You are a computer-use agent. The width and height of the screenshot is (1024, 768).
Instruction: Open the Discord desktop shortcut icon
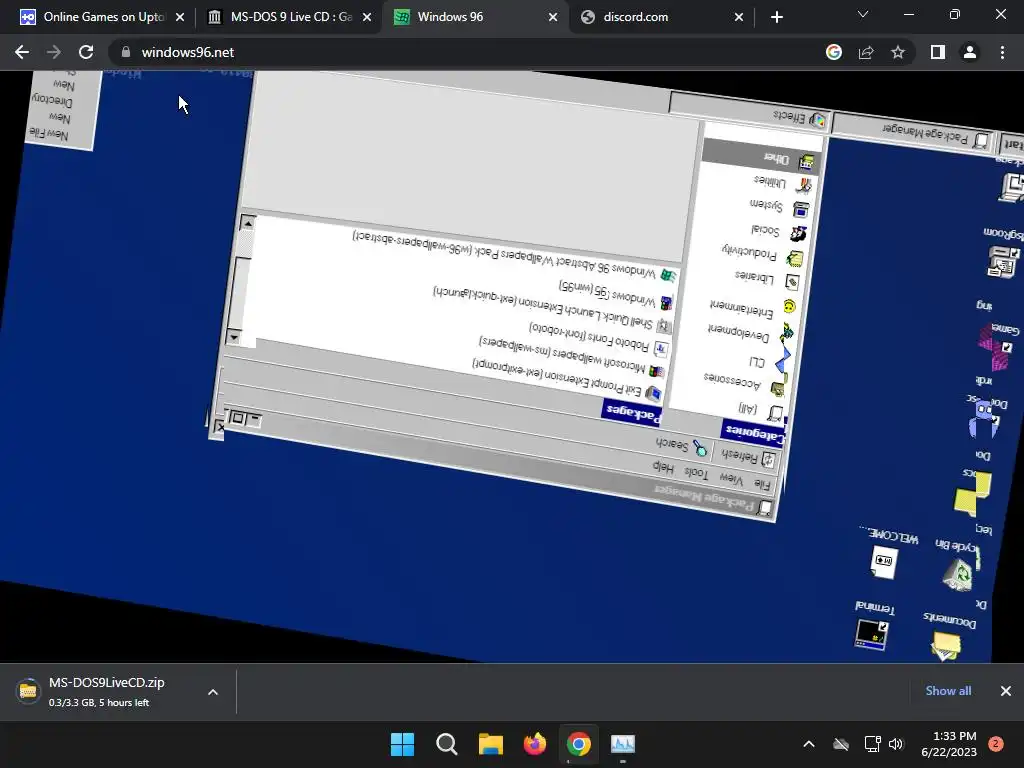pyautogui.click(x=985, y=417)
